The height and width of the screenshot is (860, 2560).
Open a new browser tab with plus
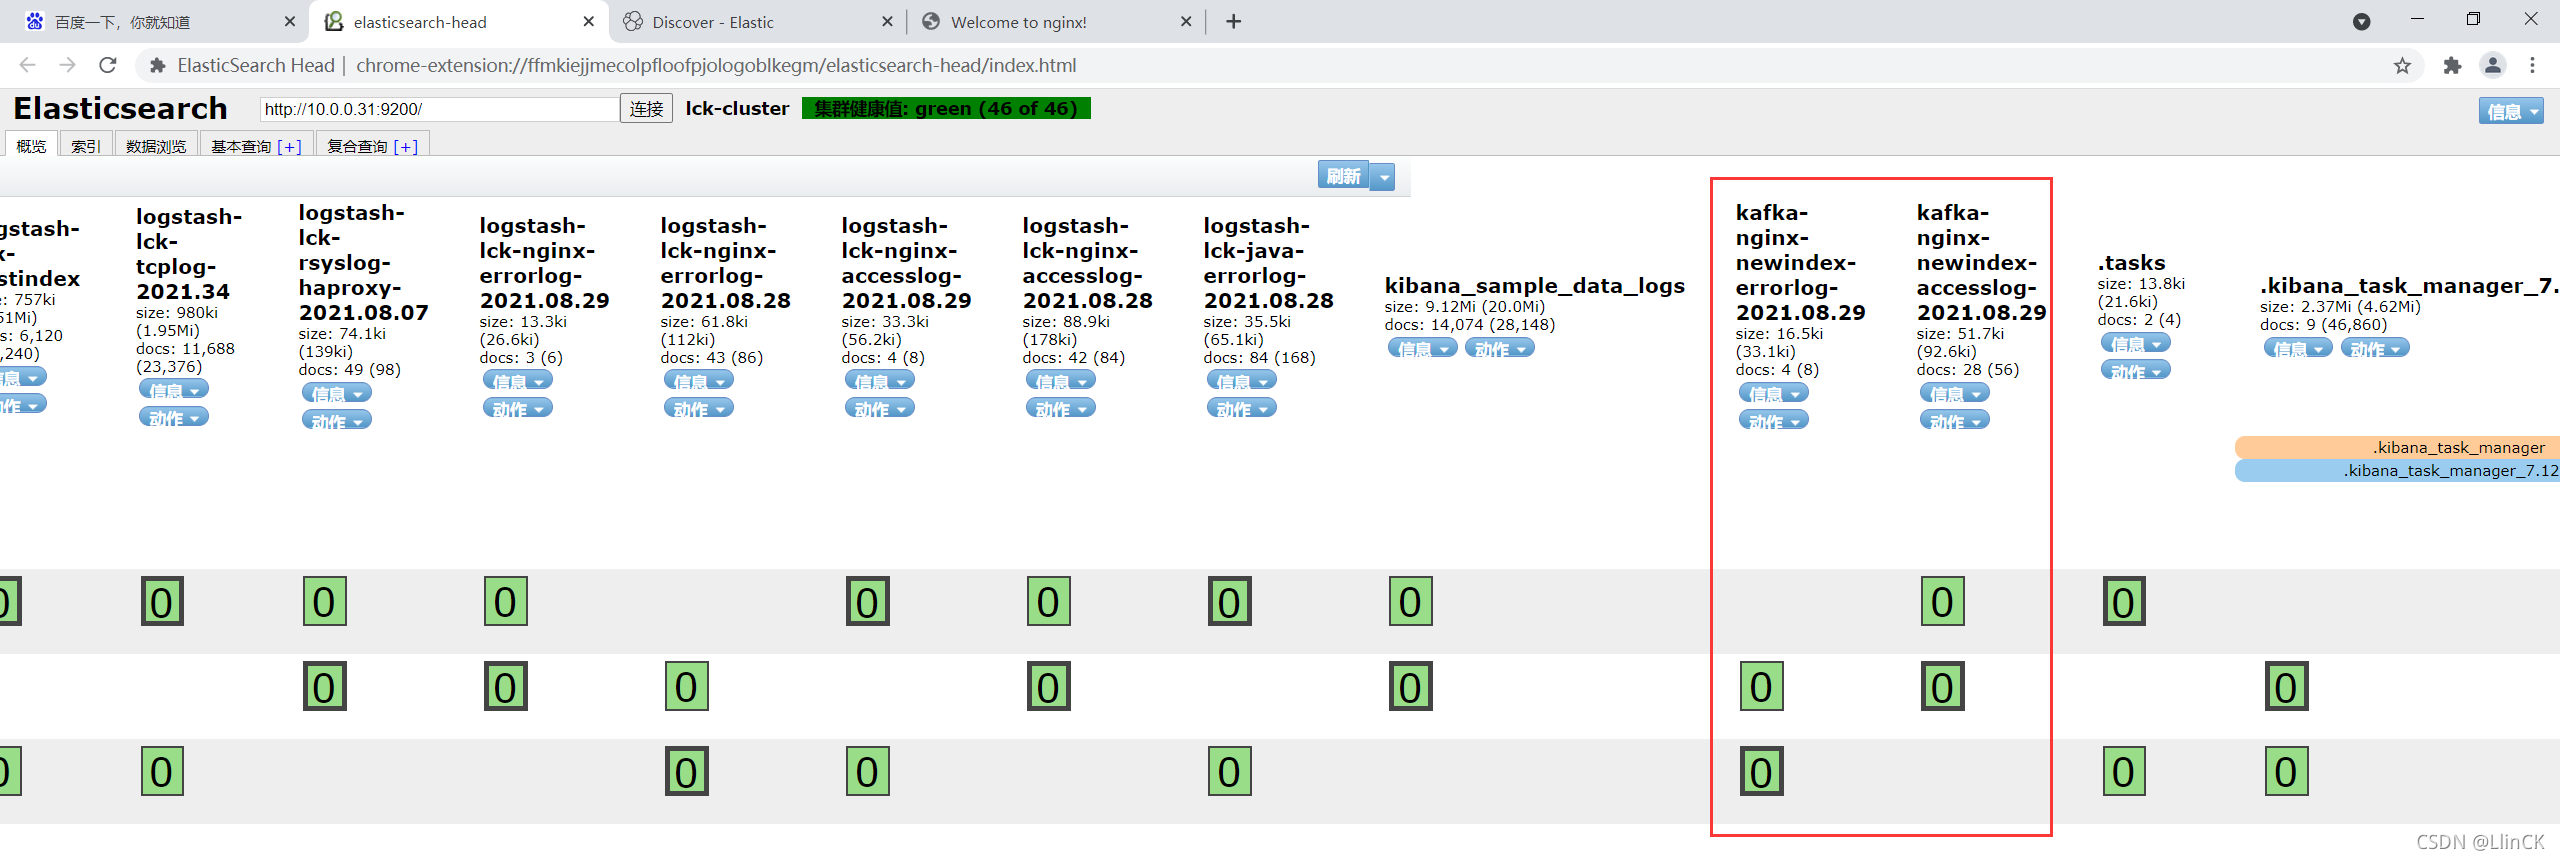coord(1234,21)
